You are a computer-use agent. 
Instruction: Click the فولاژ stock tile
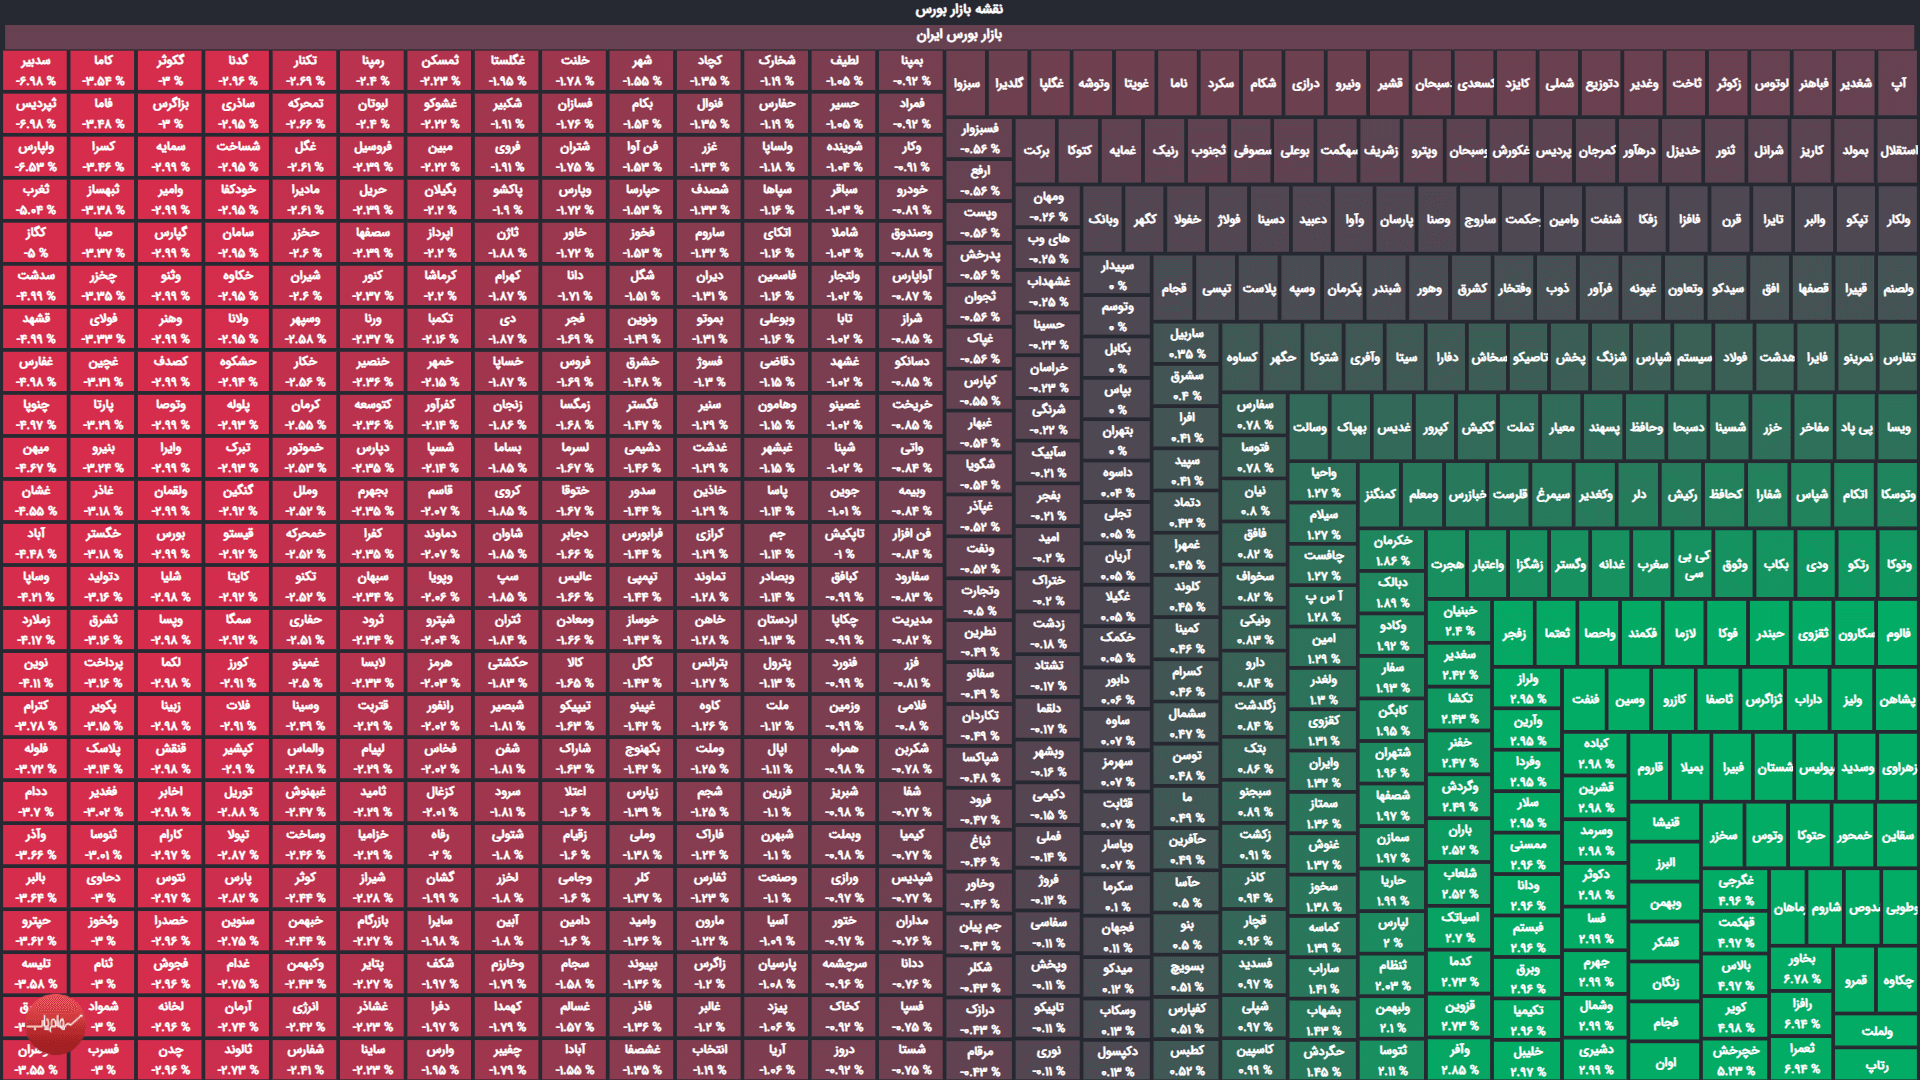[1229, 220]
